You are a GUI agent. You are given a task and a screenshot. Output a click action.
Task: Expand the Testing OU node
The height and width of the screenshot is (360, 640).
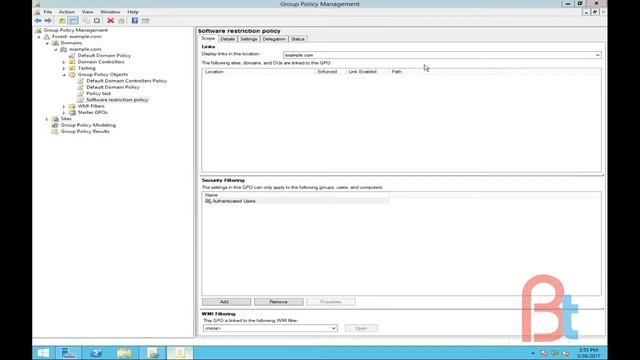[x=64, y=68]
